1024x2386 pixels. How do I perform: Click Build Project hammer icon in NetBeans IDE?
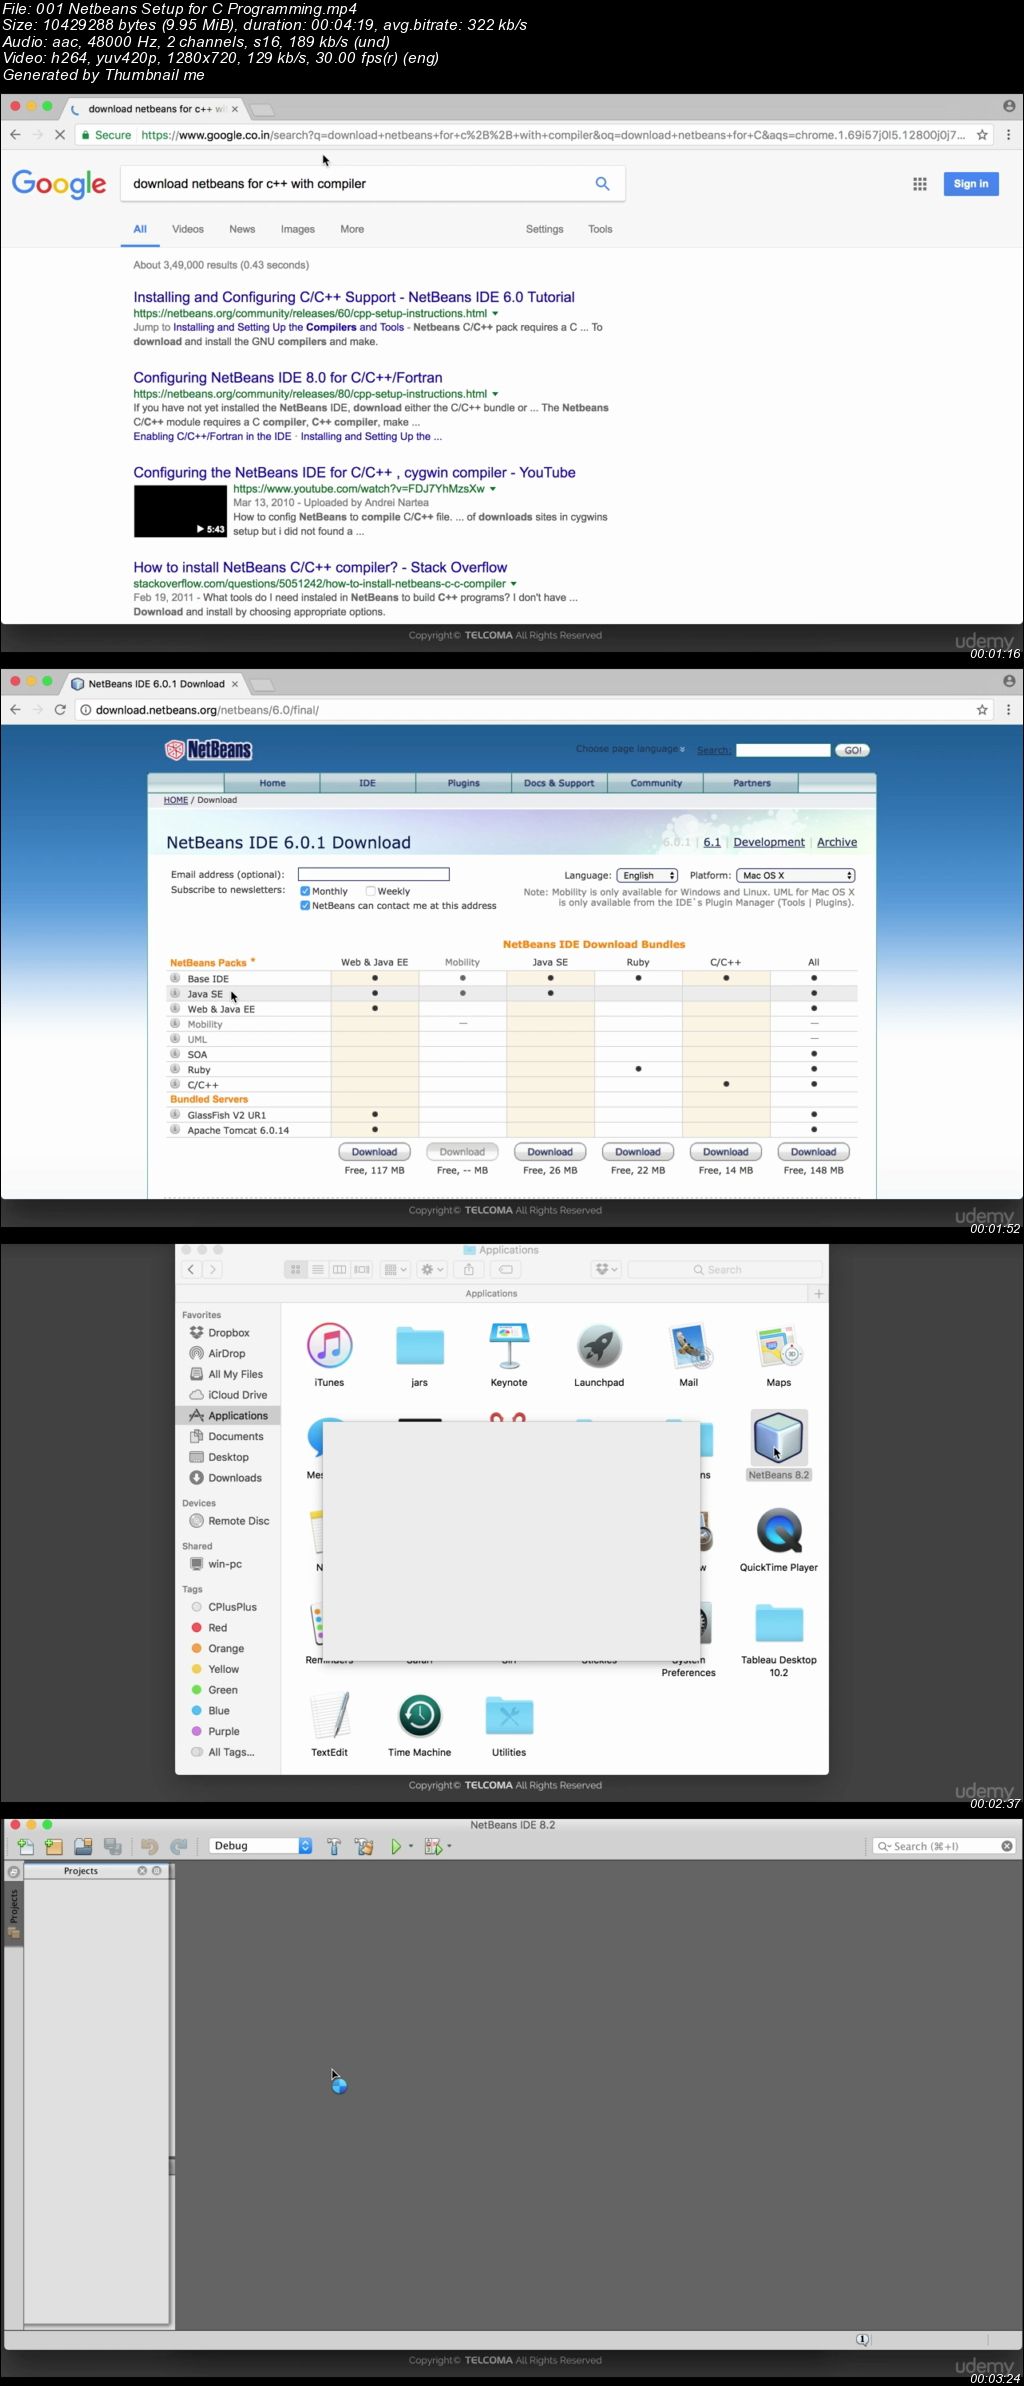[x=334, y=1846]
